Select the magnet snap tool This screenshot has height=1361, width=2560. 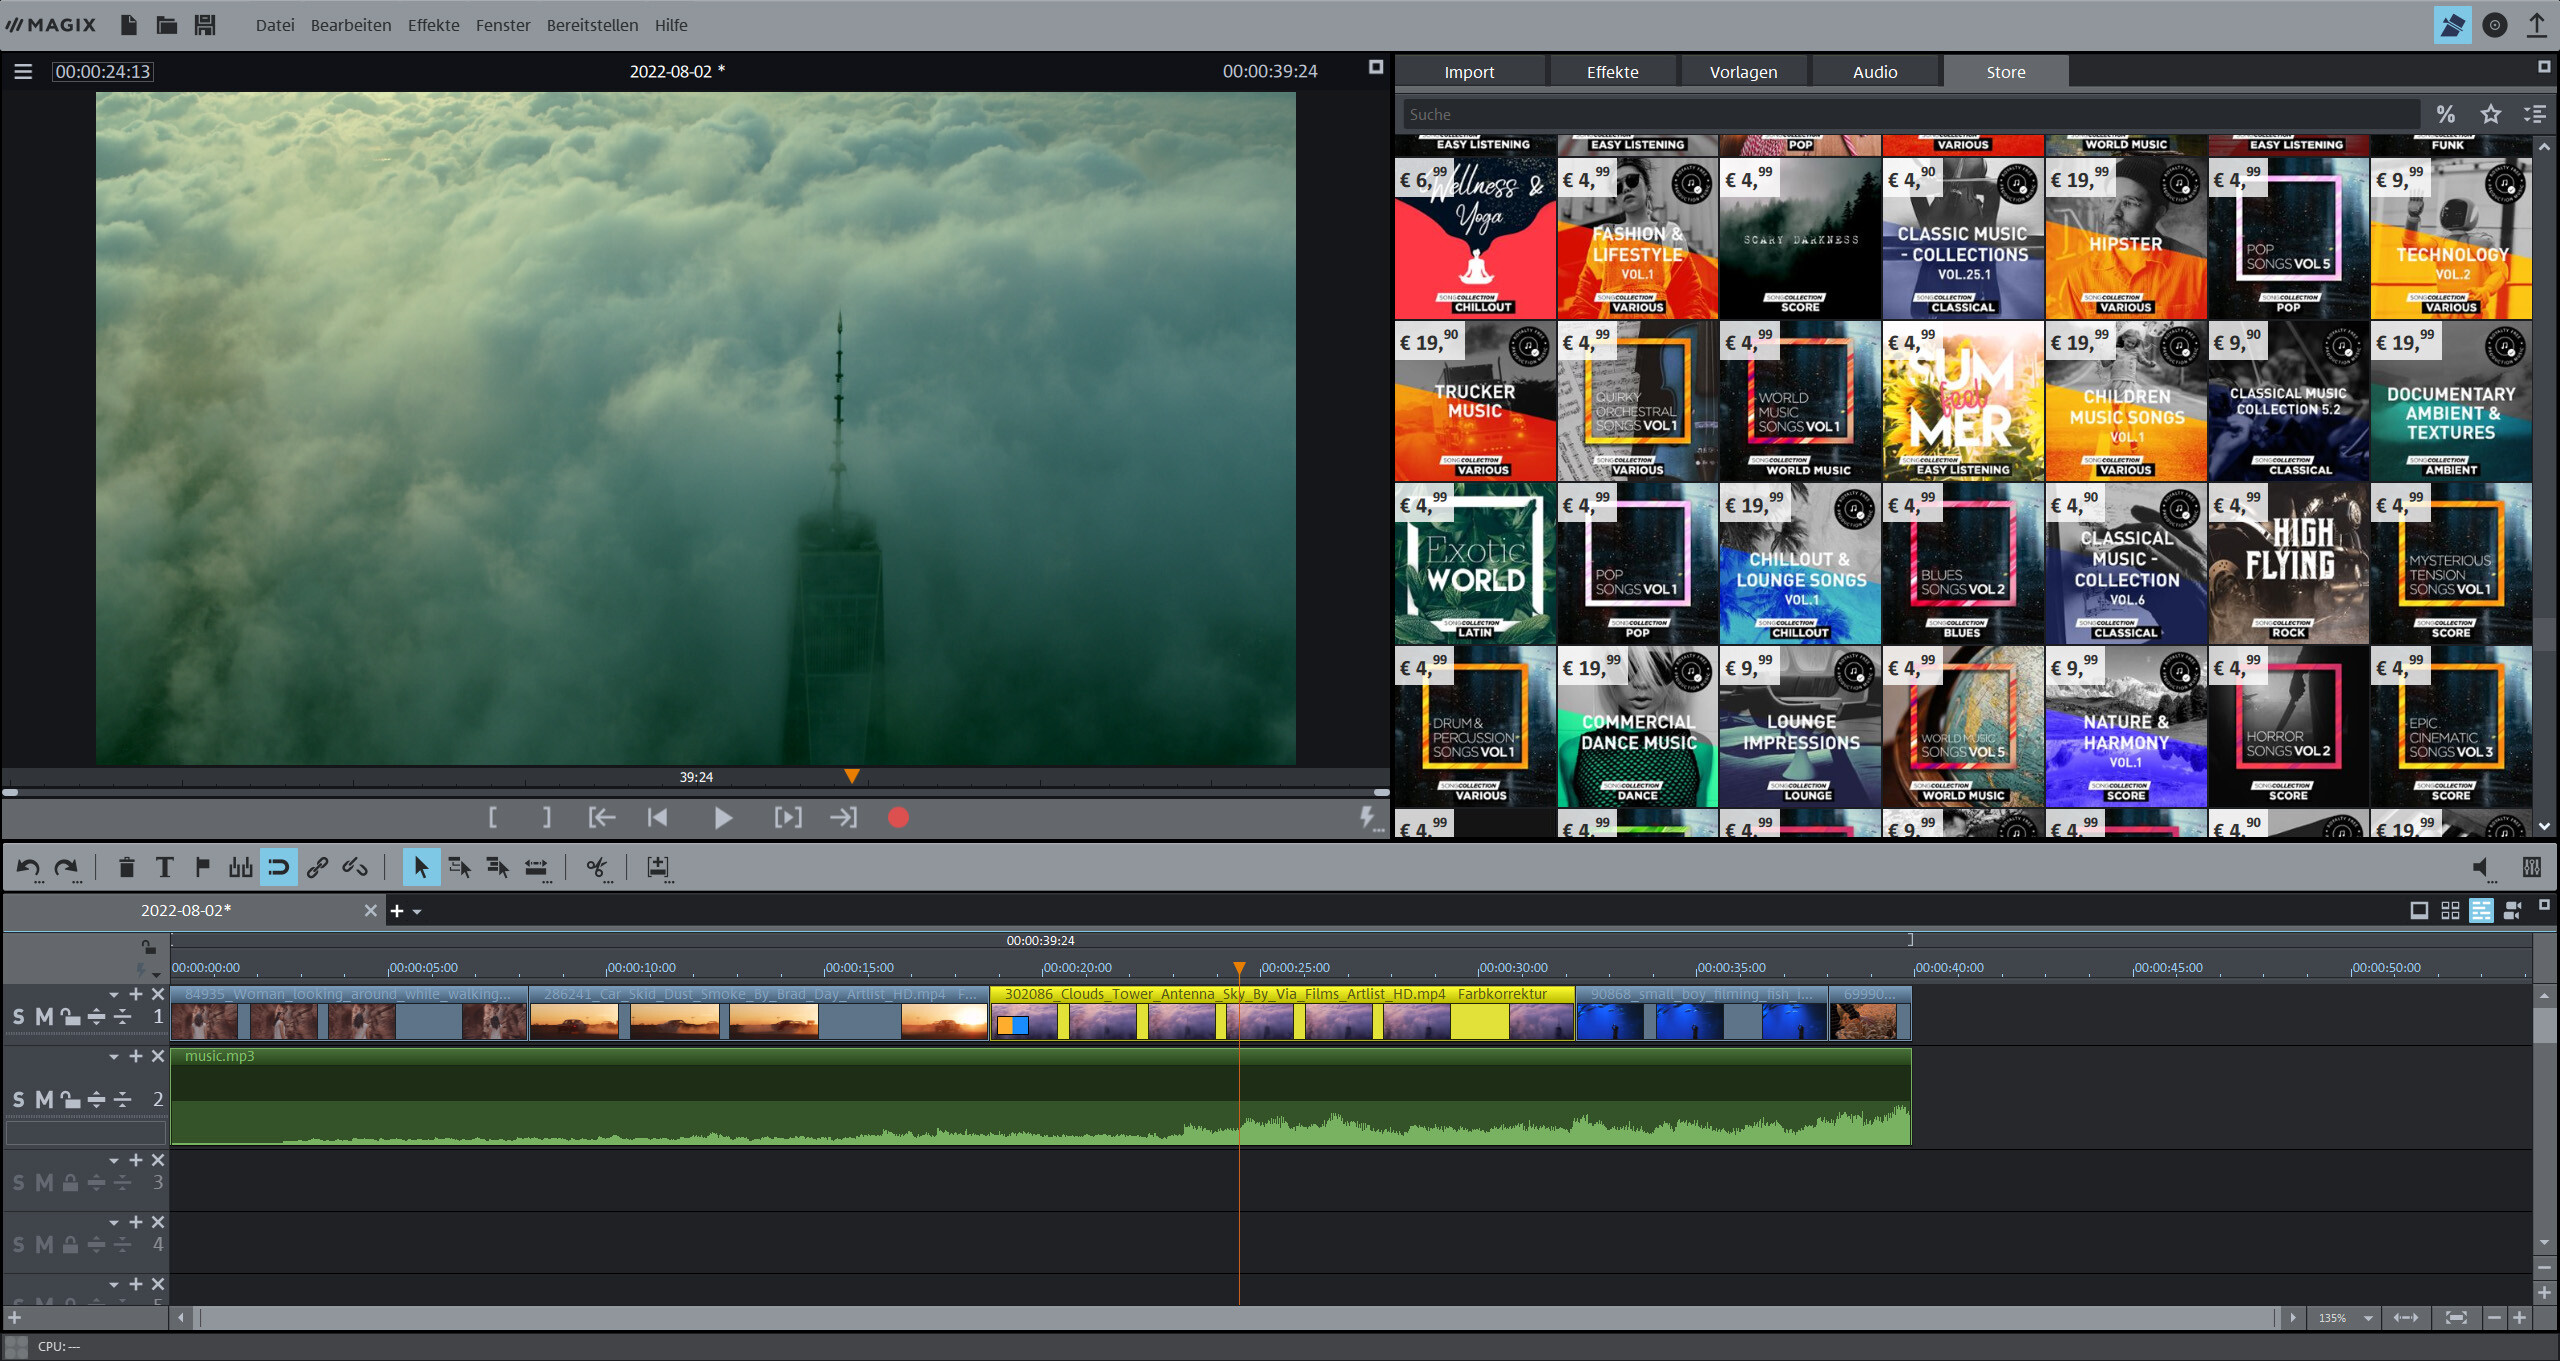click(x=279, y=867)
